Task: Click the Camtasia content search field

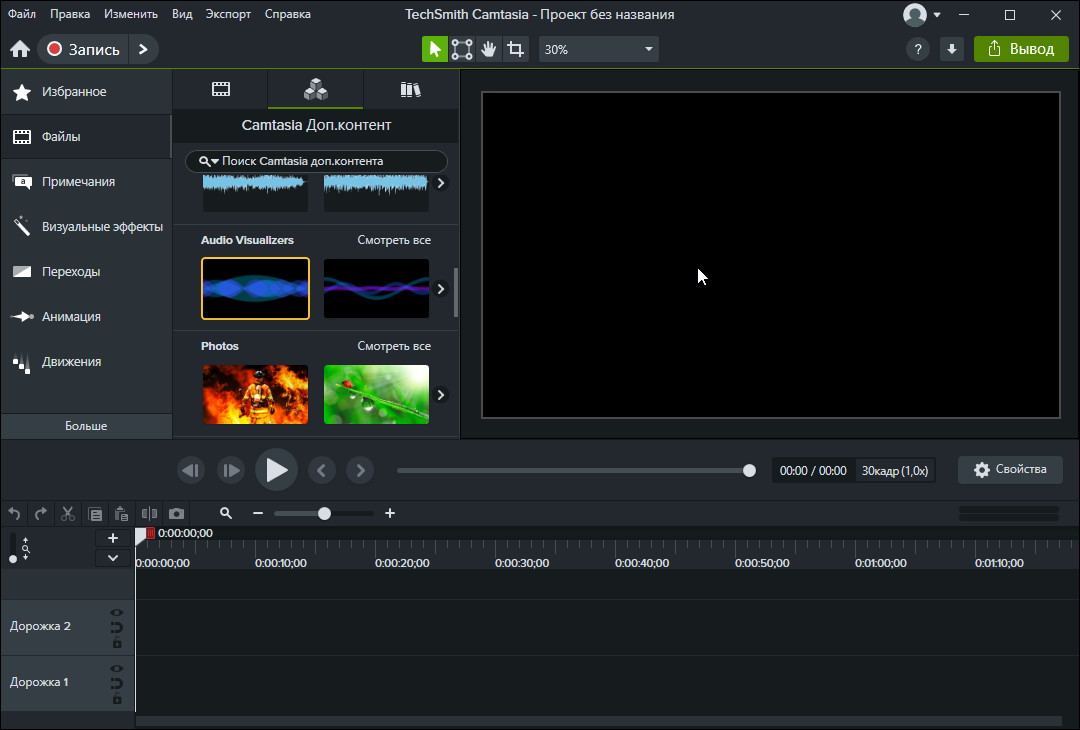Action: pos(316,161)
